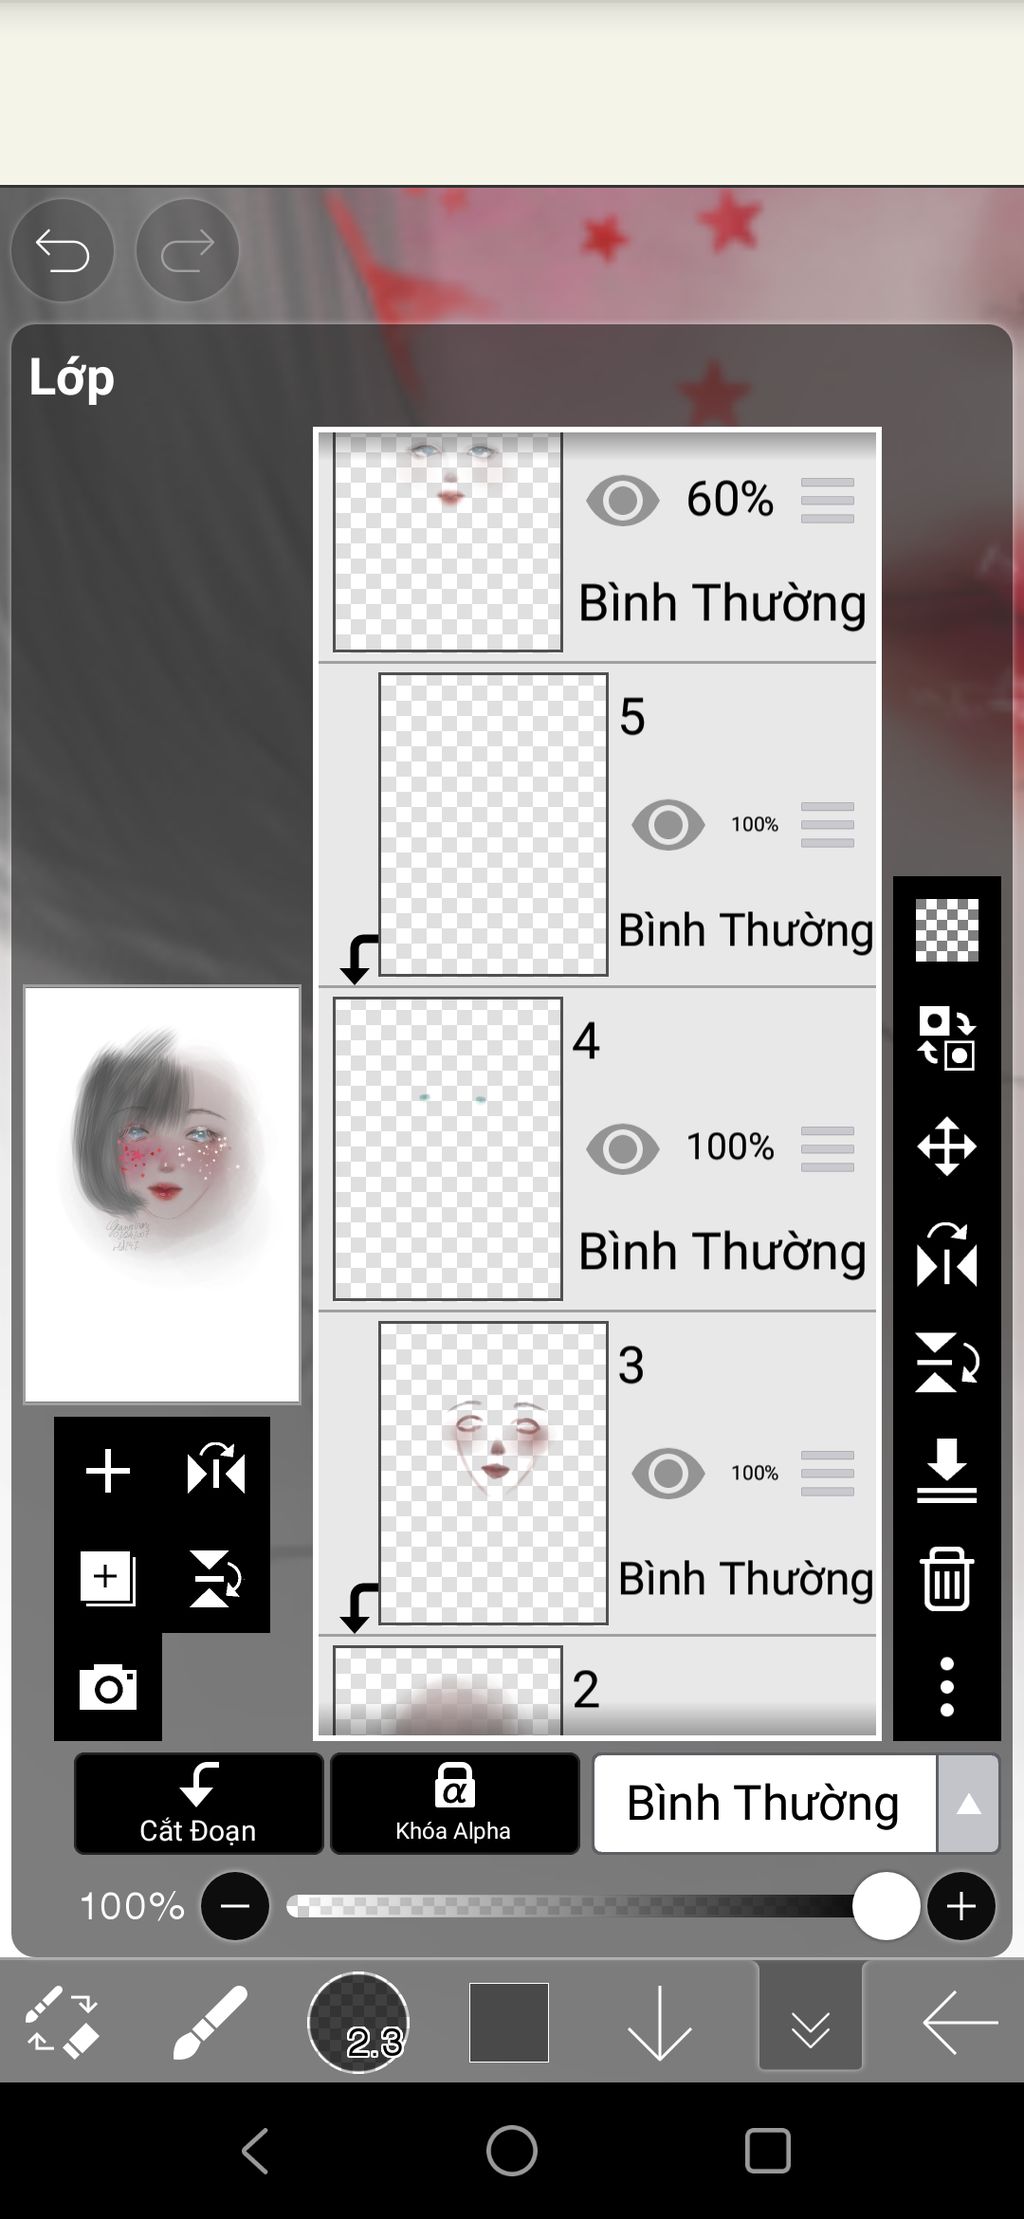The height and width of the screenshot is (2219, 1024).
Task: Toggle visibility of layer 4
Action: click(622, 1149)
